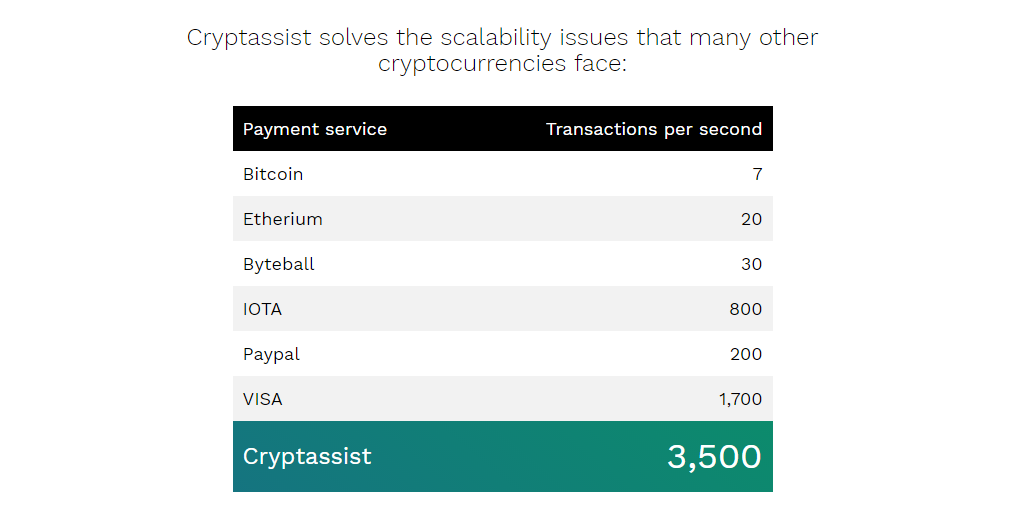Select the Byteball row label
This screenshot has height=514, width=1025.
tap(278, 264)
